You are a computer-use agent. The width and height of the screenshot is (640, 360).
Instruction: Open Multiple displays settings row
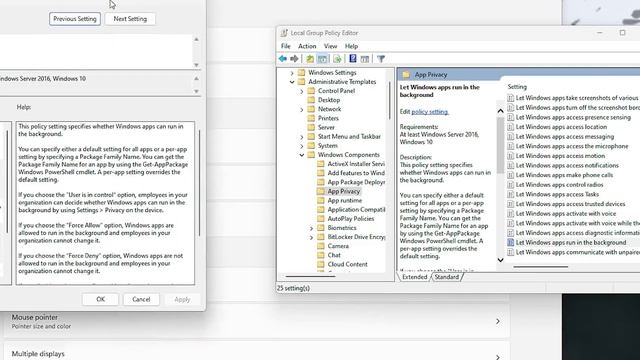(256, 353)
